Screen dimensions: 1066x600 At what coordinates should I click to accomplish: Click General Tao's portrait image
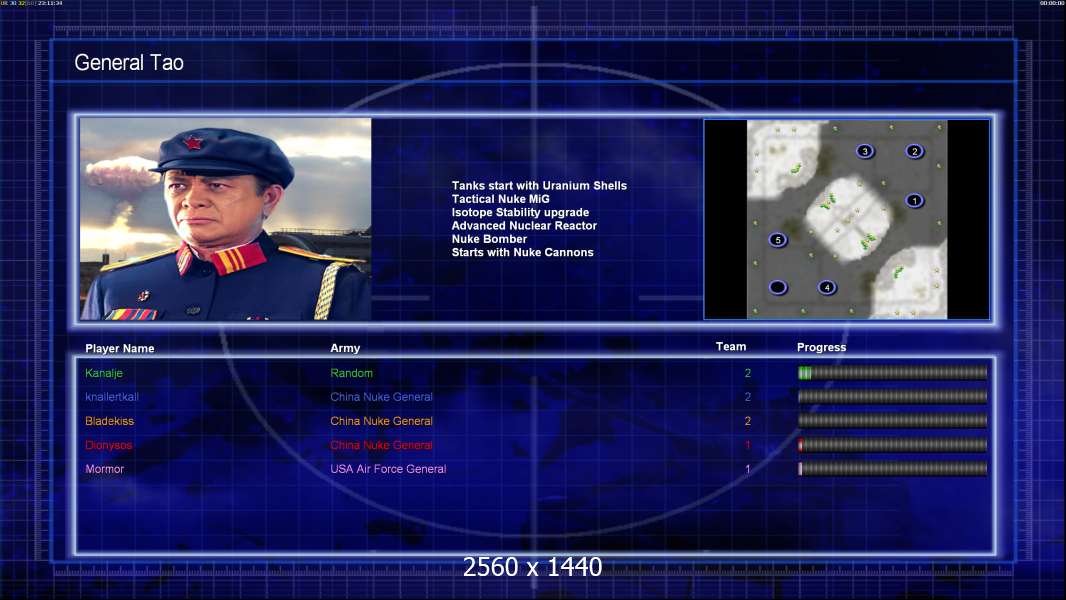click(226, 219)
